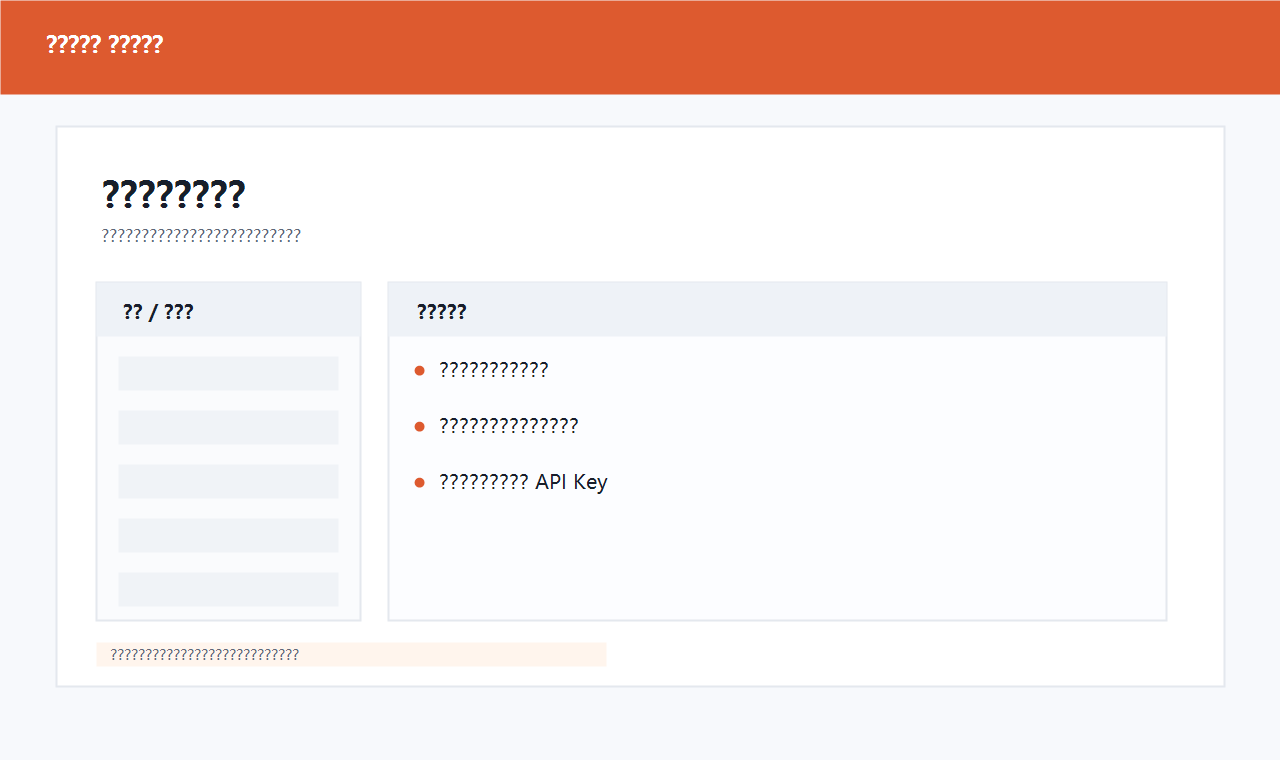Click the white title text in orange header
The image size is (1280, 760).
(104, 45)
